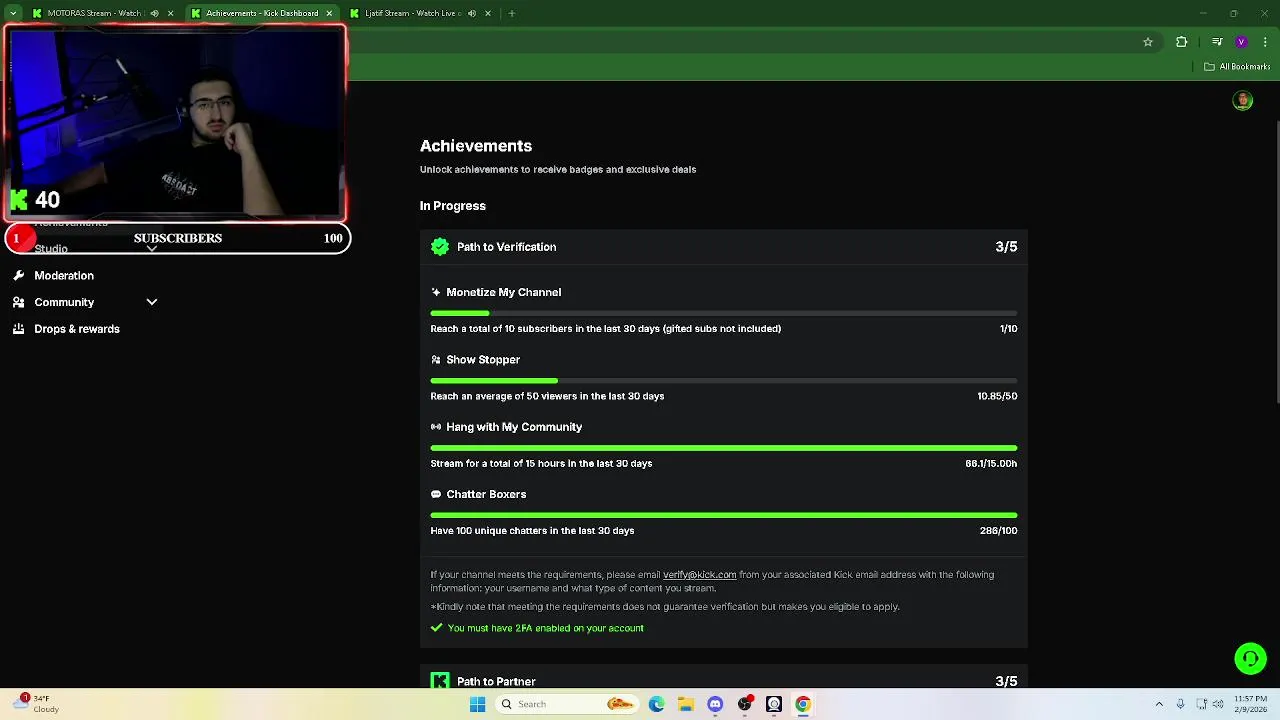Open the 11:57 PM clock and date

coord(1250,704)
